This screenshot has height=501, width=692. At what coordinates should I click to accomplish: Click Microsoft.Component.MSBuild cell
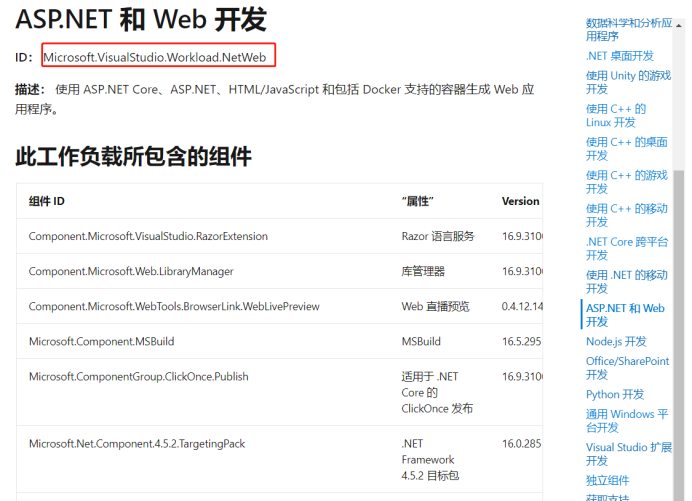point(102,341)
